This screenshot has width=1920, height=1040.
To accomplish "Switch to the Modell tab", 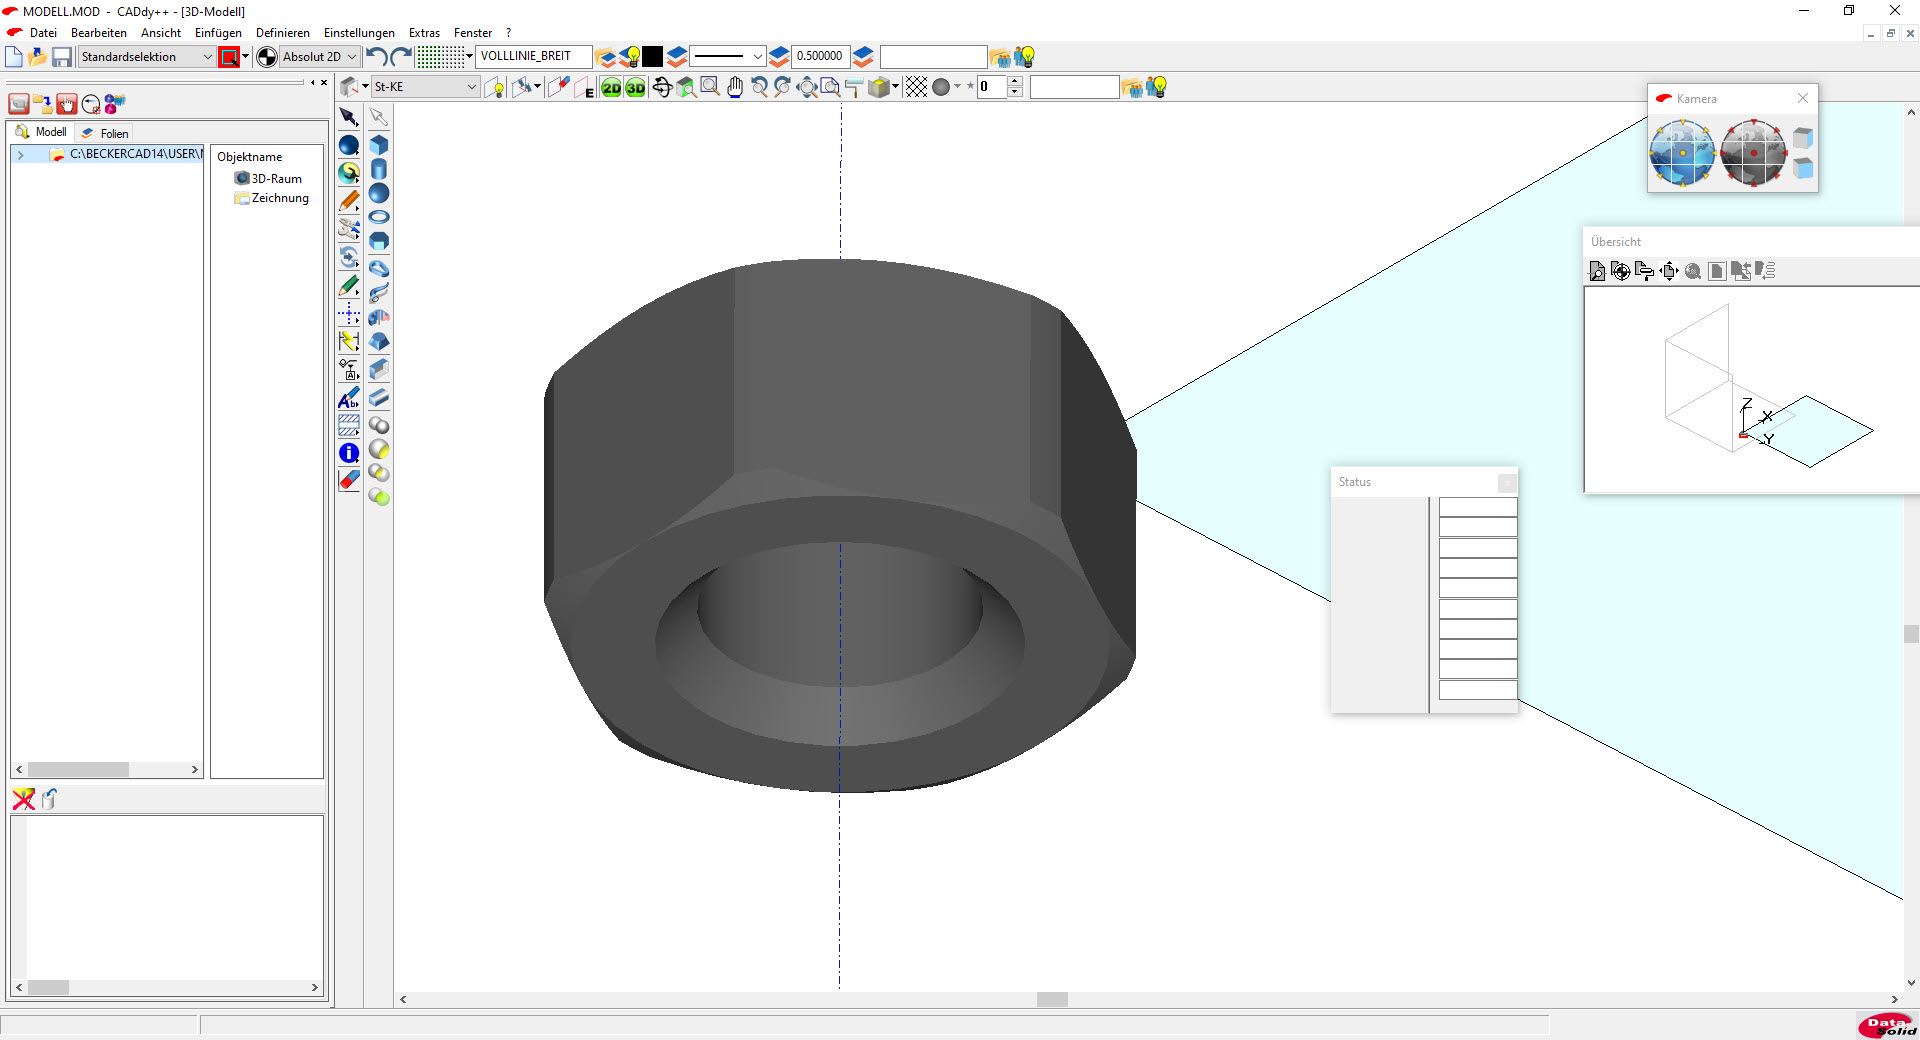I will 41,132.
